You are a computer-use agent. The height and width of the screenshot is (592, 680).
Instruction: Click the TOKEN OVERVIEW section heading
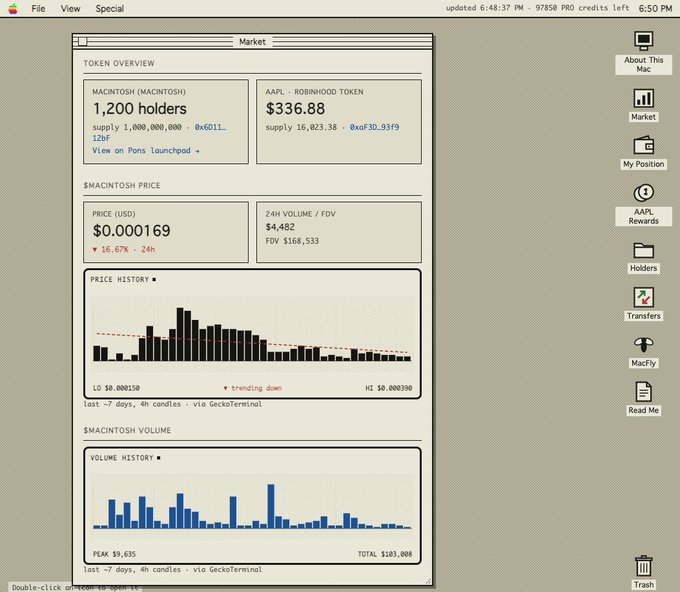click(x=119, y=63)
